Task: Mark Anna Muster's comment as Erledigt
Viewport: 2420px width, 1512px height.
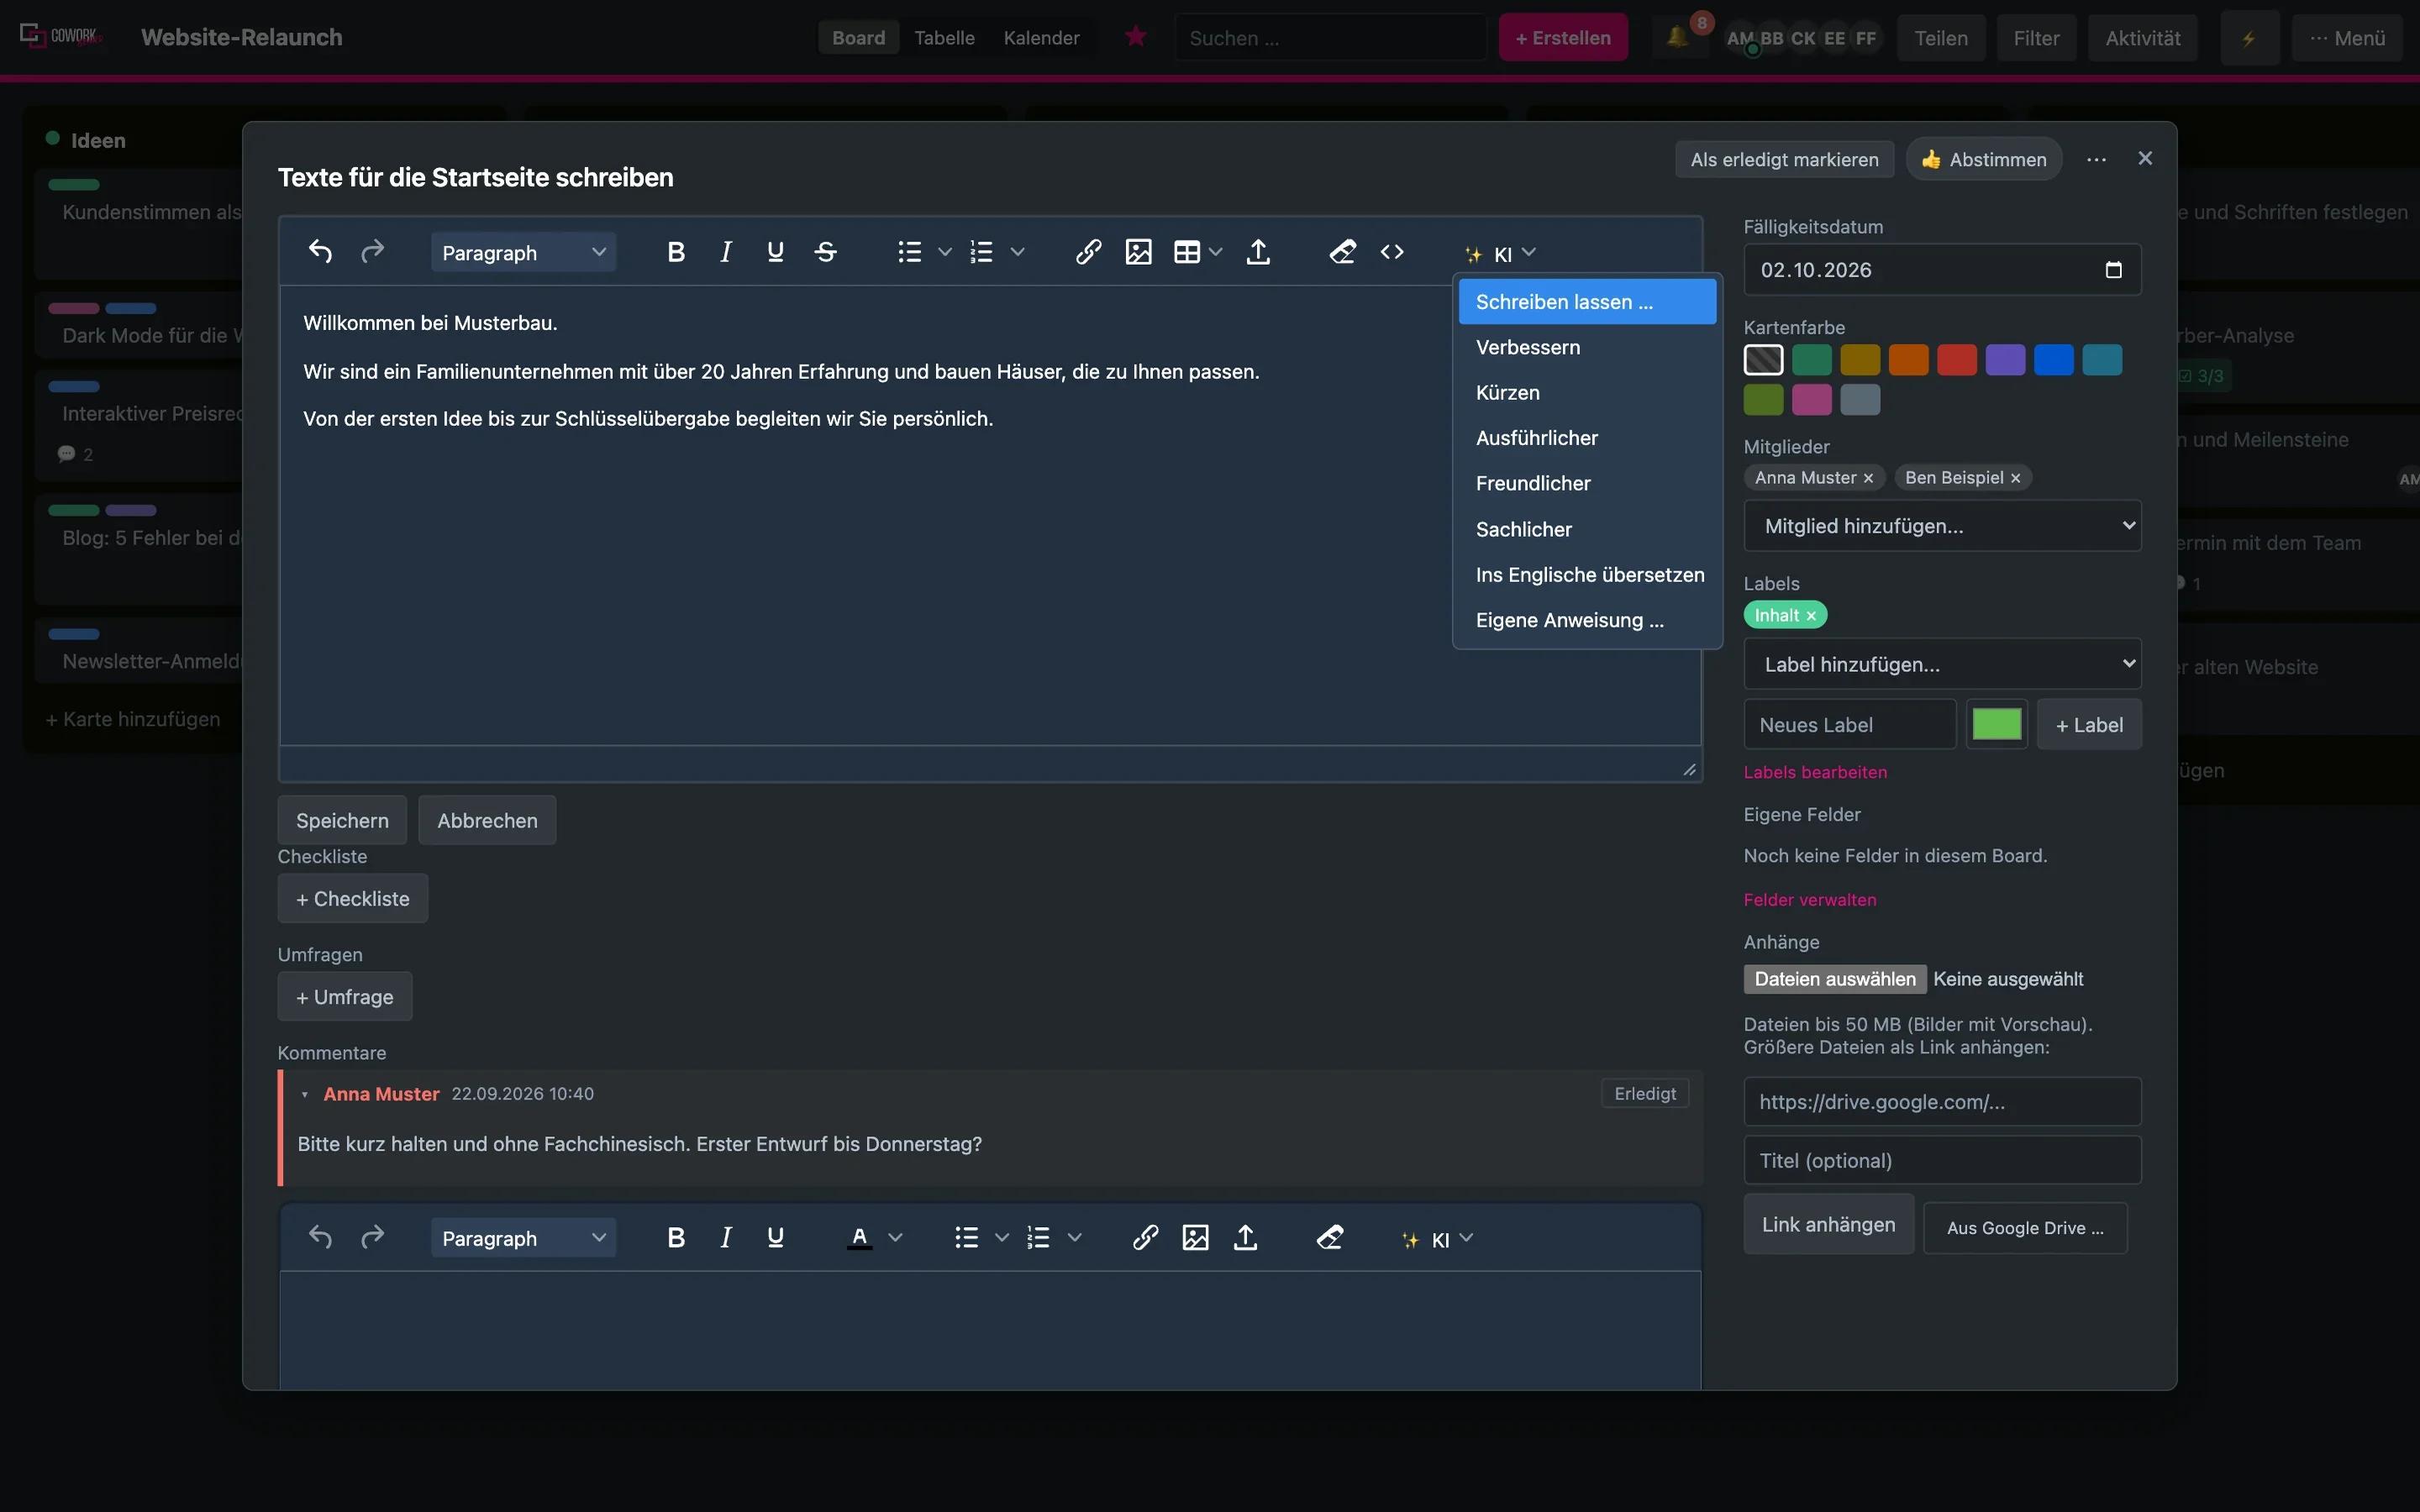Action: tap(1644, 1093)
